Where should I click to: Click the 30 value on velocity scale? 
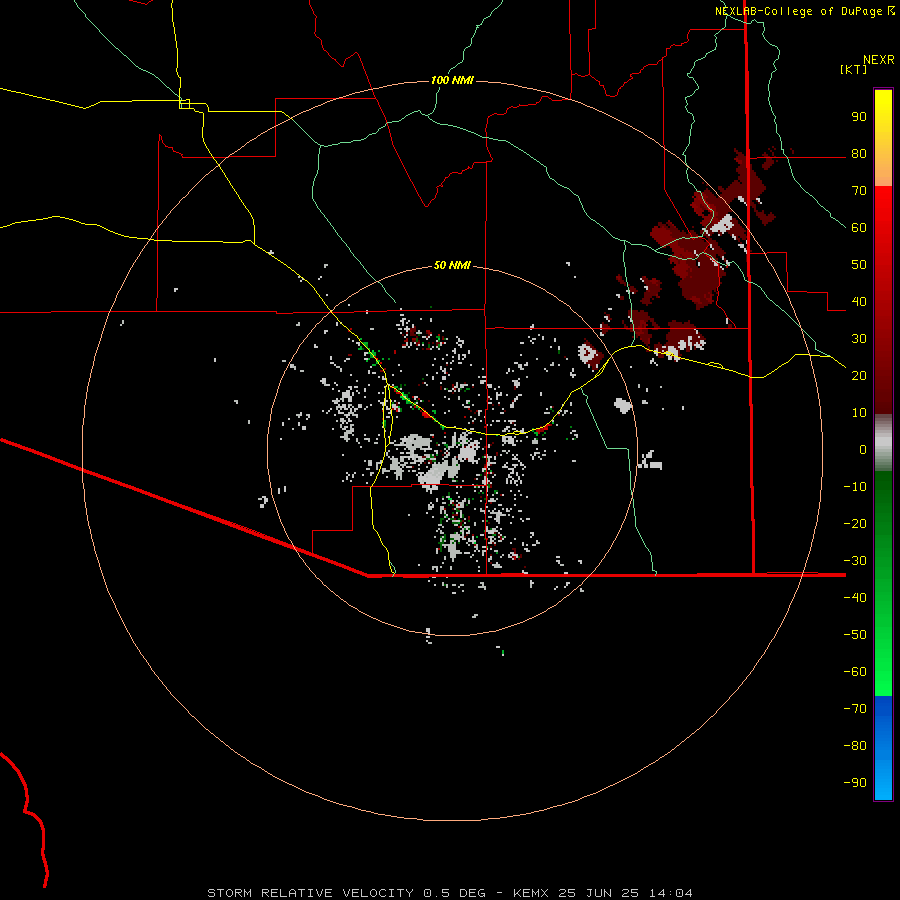tap(859, 339)
